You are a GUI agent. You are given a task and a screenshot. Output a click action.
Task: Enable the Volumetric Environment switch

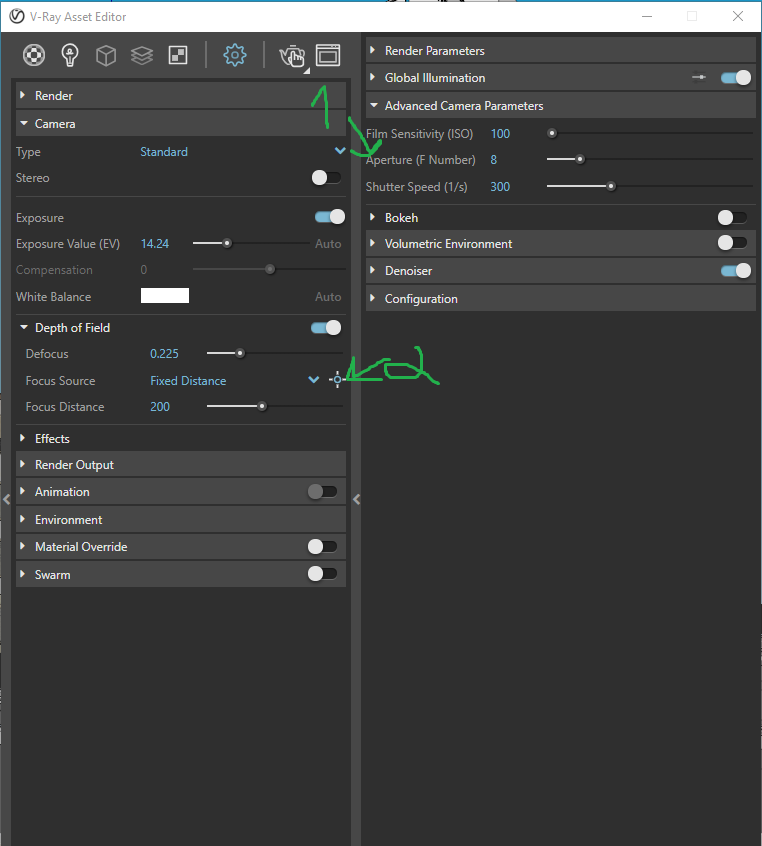(732, 243)
